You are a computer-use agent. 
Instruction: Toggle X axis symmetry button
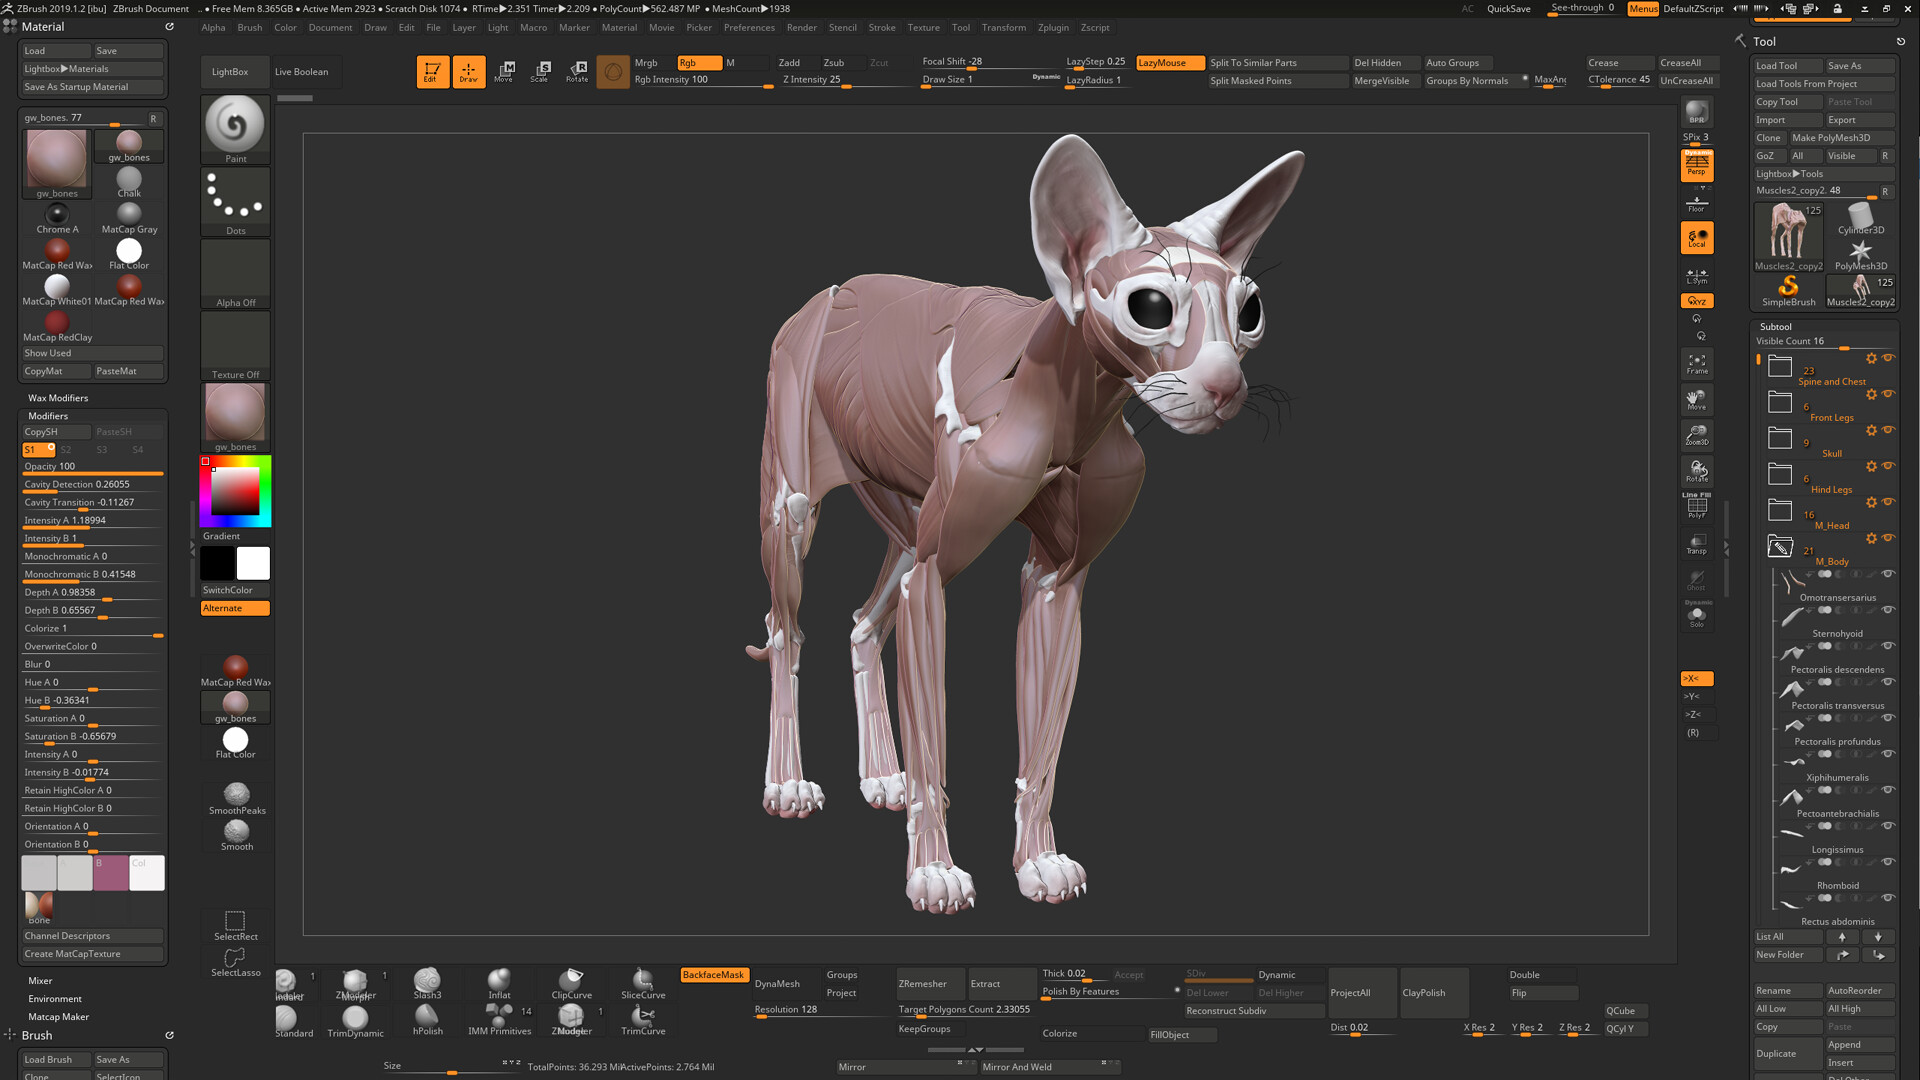(1697, 678)
